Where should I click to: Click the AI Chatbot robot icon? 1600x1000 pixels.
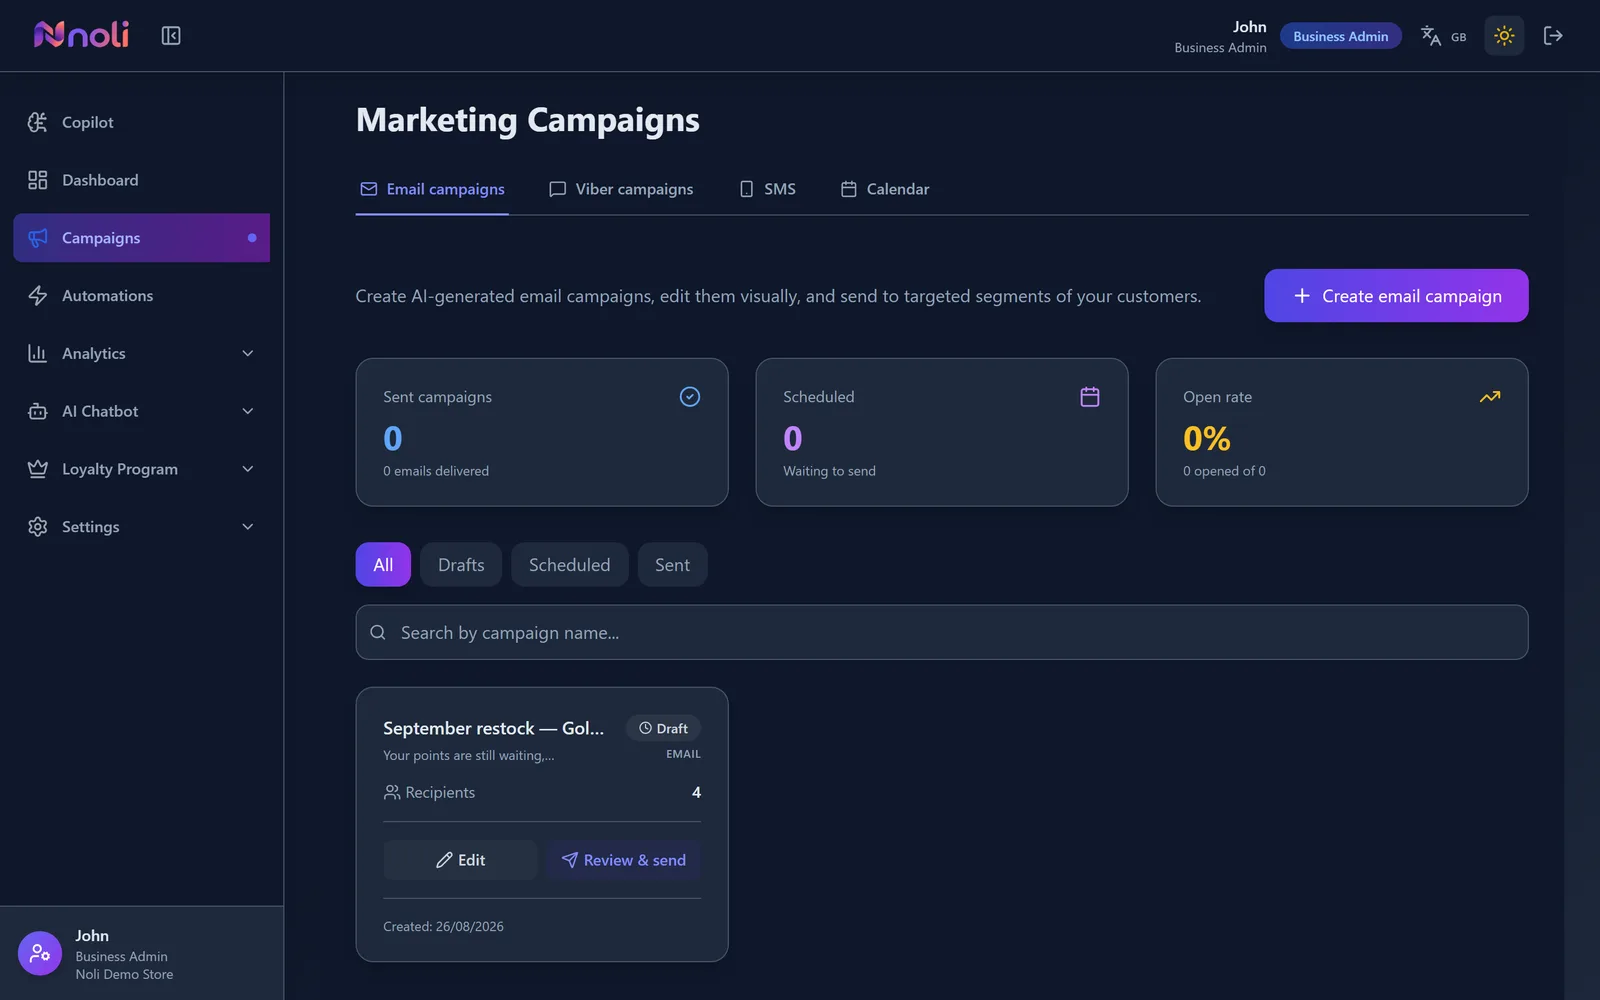38,411
